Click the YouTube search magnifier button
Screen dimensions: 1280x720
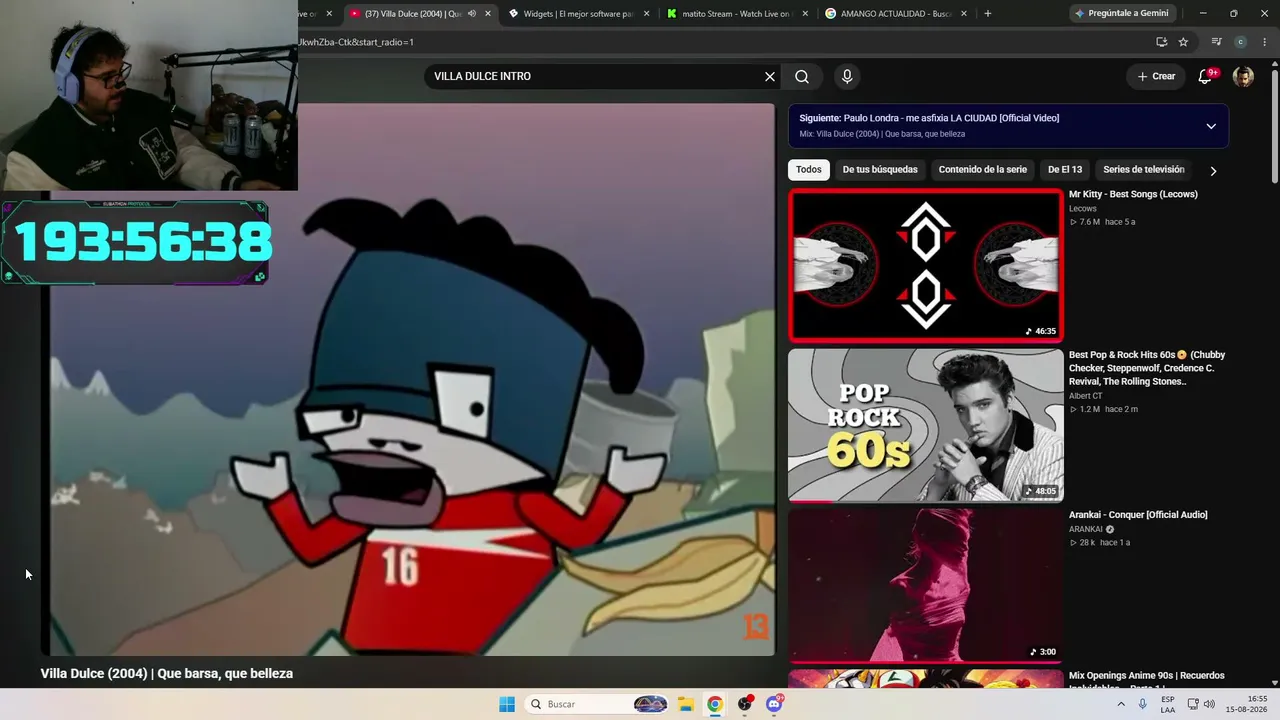click(802, 77)
